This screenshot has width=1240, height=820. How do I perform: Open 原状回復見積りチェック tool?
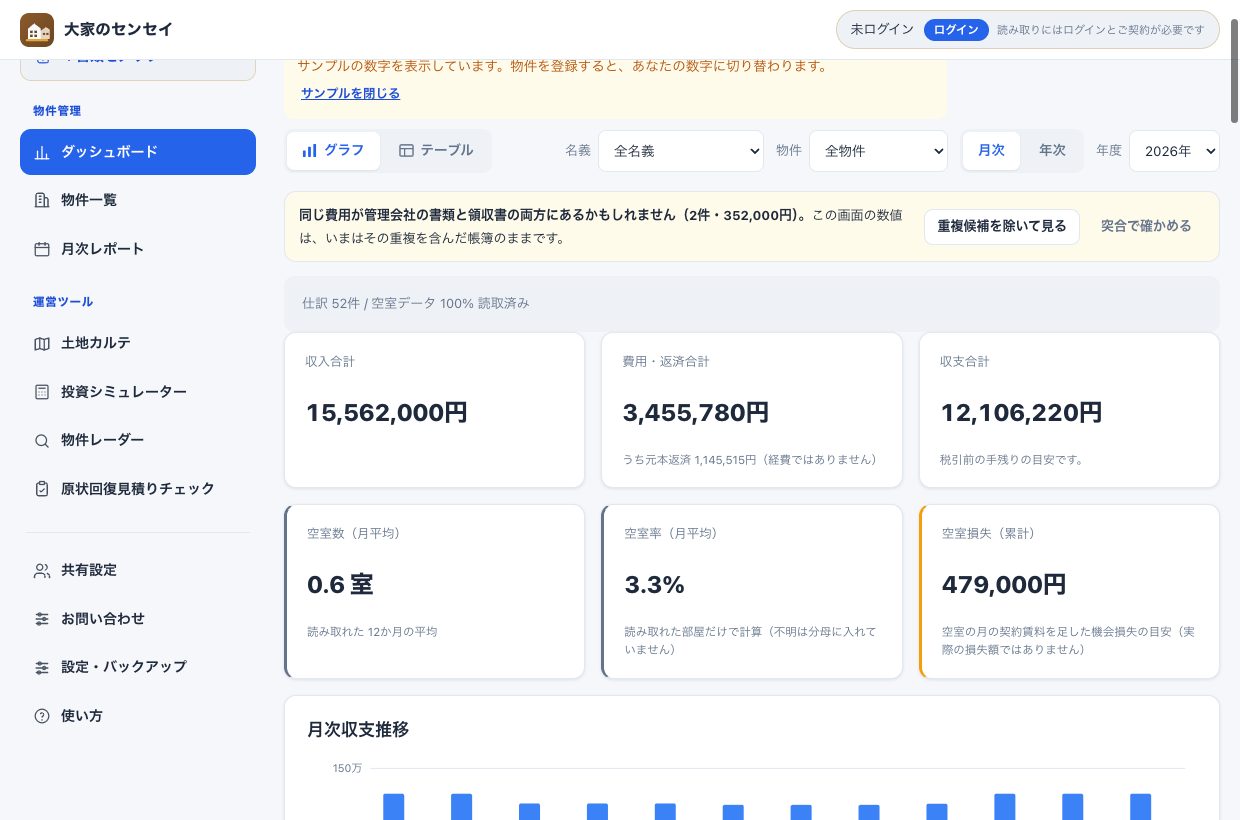coord(138,489)
